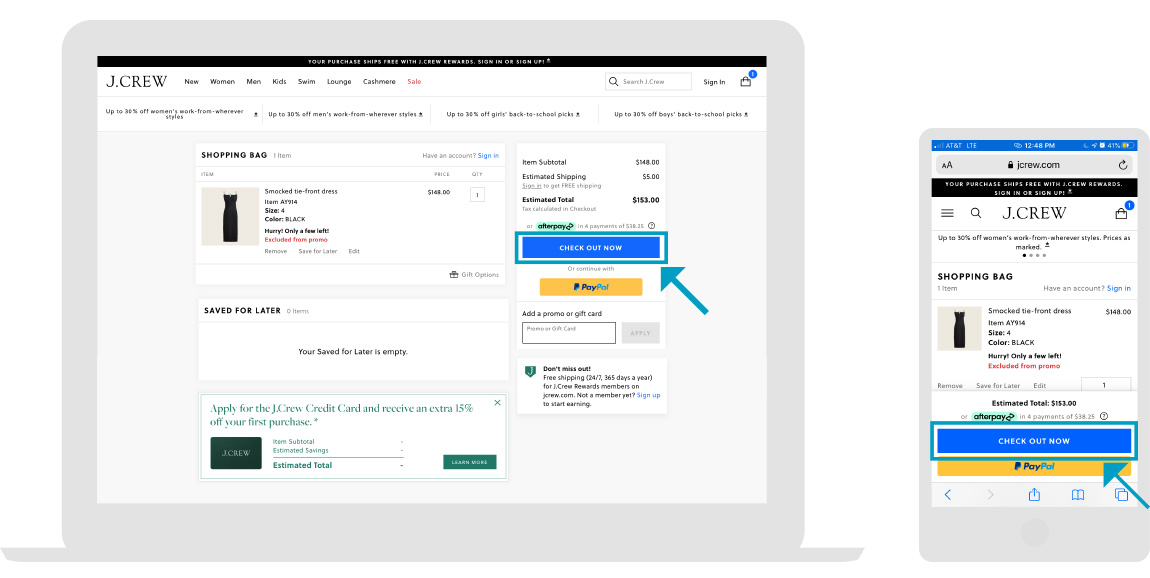Click the Promo or Gift Card input field
Image resolution: width=1150 pixels, height=578 pixels.
(x=568, y=333)
